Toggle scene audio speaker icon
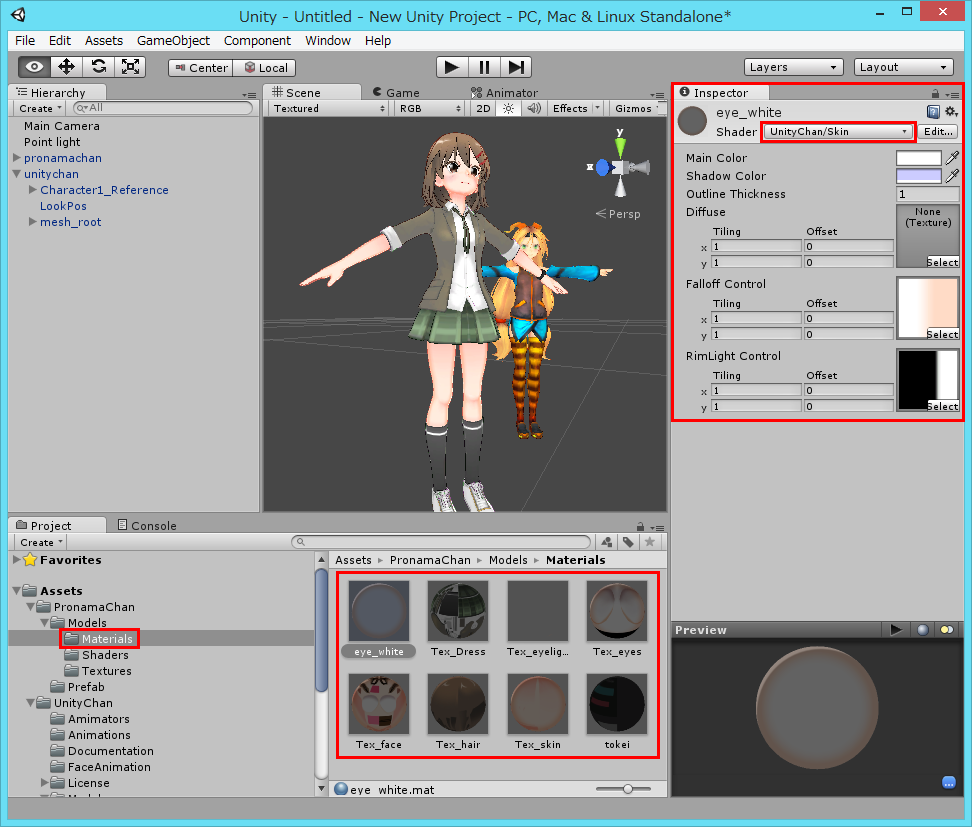The height and width of the screenshot is (827, 972). tap(534, 108)
